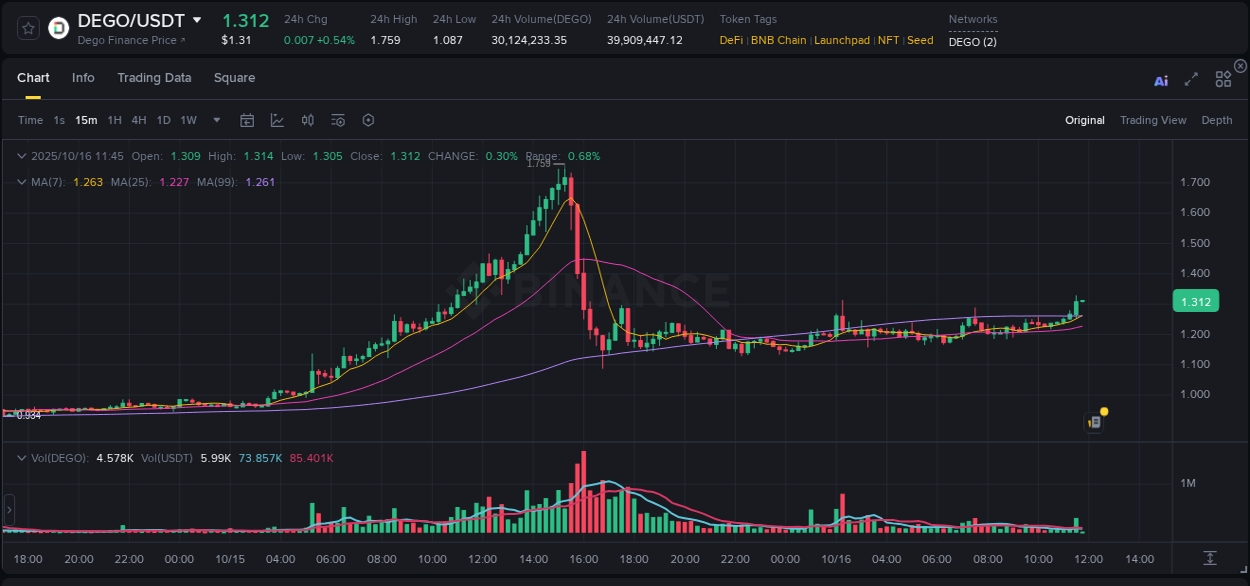
Task: Open chart settings via hexagon gear icon
Action: pyautogui.click(x=368, y=120)
